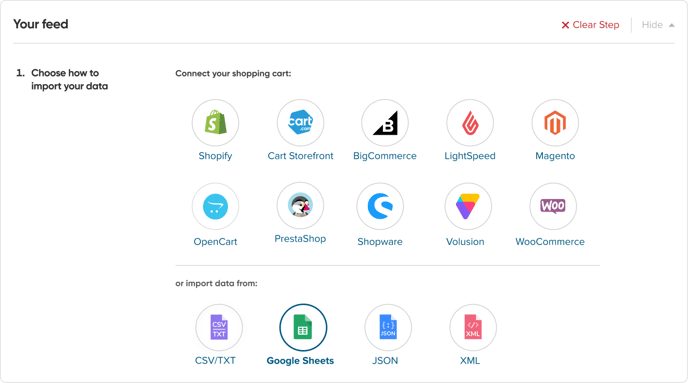This screenshot has width=688, height=383.
Task: Select the Magento logo icon
Action: point(555,122)
